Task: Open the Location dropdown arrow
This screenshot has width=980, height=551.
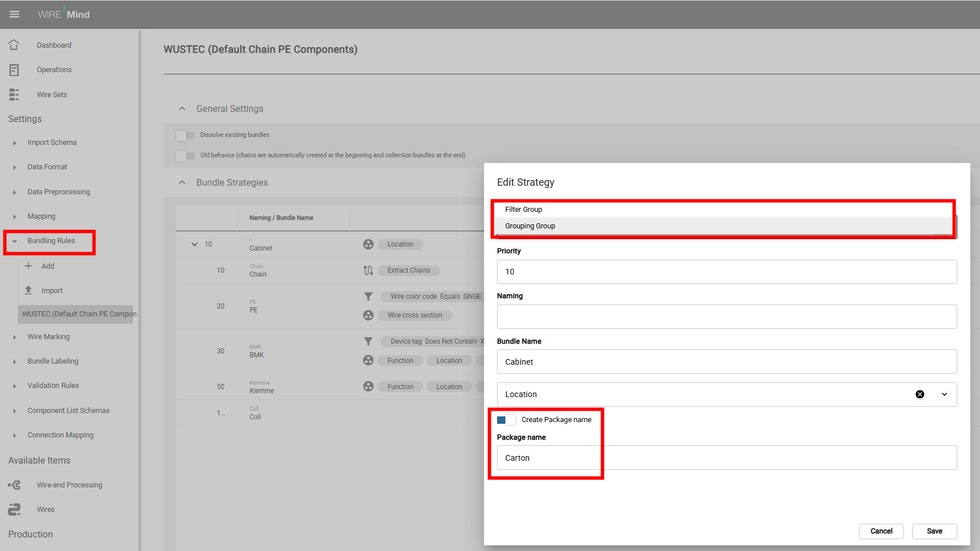Action: 944,394
